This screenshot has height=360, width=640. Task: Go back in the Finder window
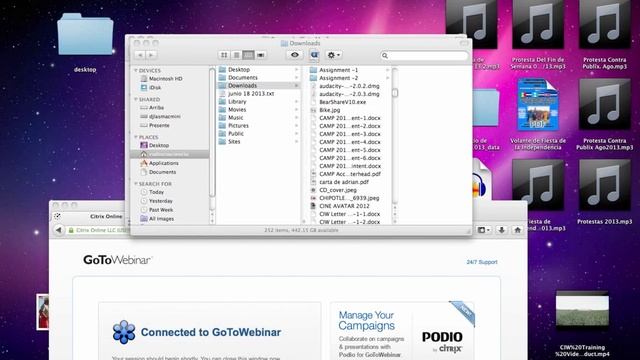(140, 55)
